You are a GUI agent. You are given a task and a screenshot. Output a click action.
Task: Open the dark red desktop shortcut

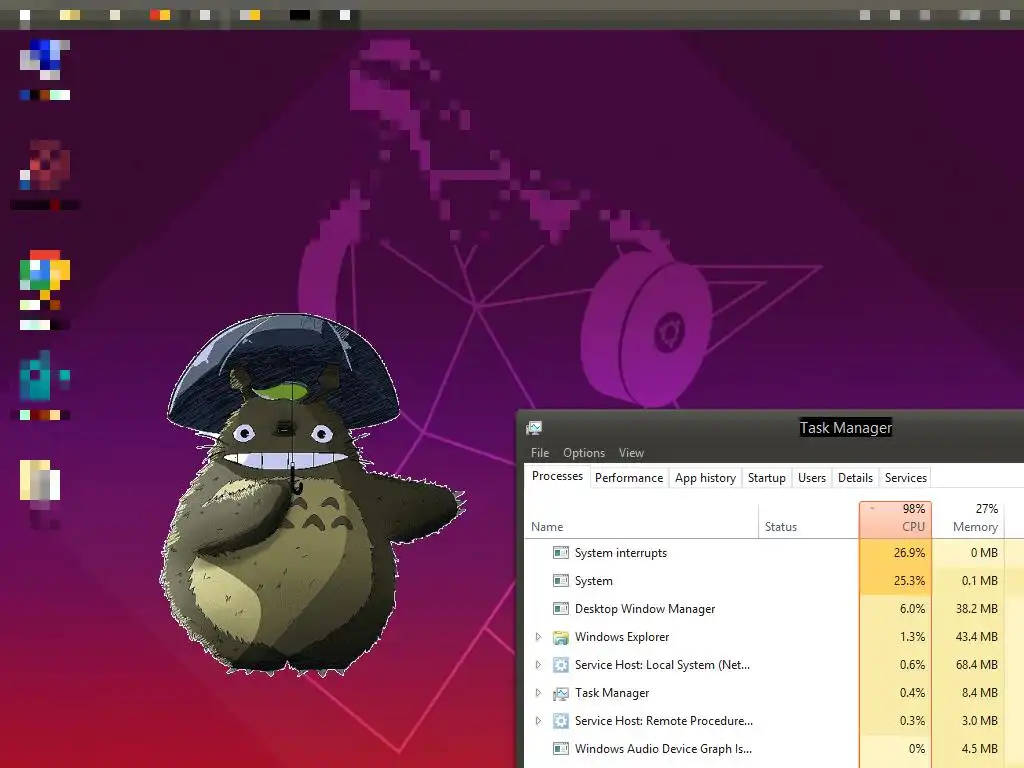[x=44, y=174]
